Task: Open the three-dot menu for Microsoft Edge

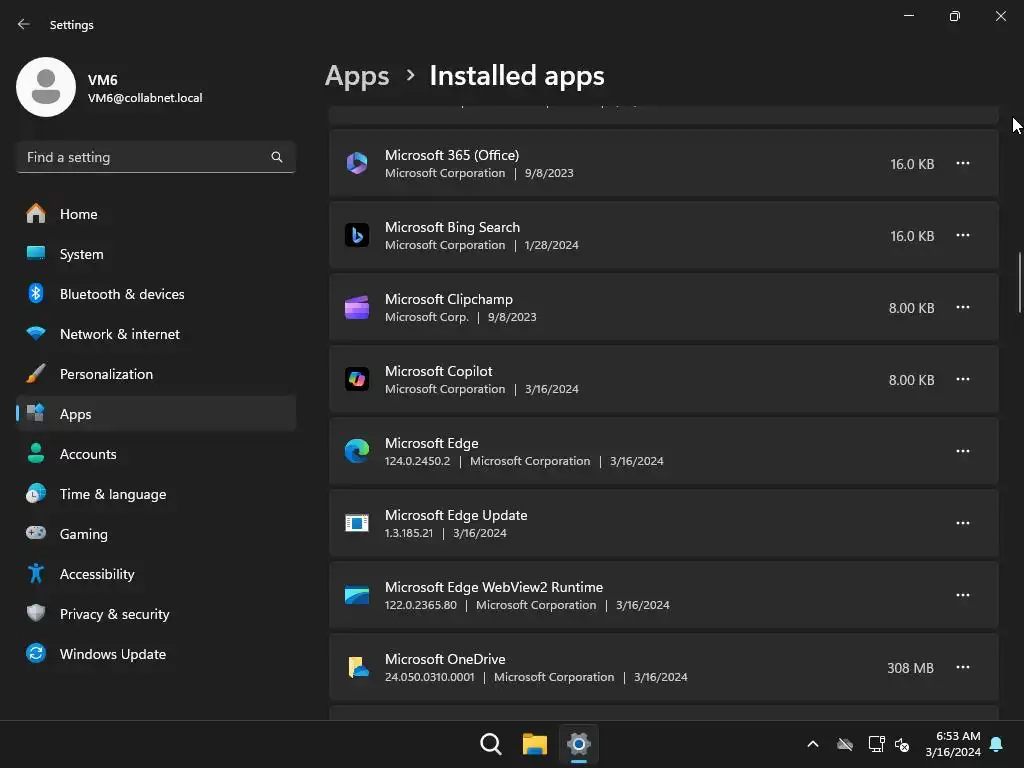Action: [962, 451]
